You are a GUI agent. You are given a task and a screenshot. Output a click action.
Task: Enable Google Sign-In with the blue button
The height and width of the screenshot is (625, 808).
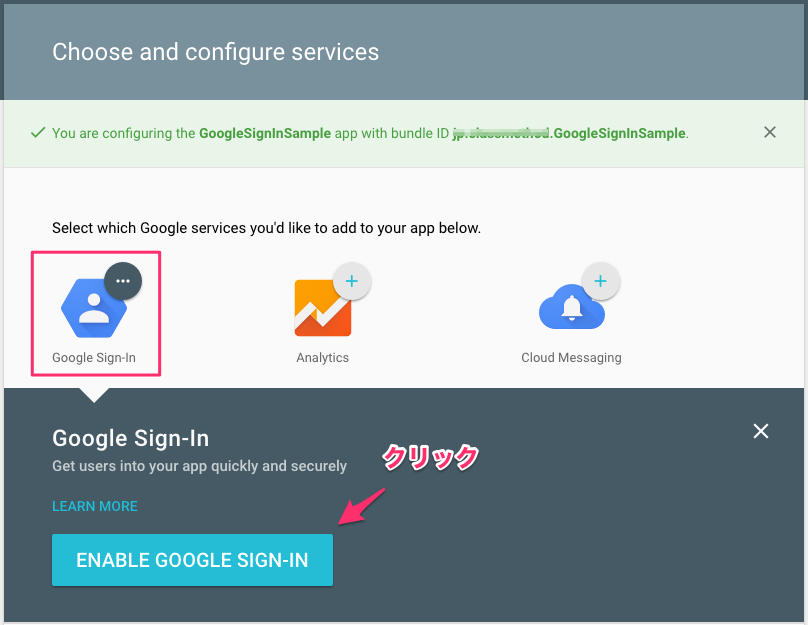click(x=192, y=560)
